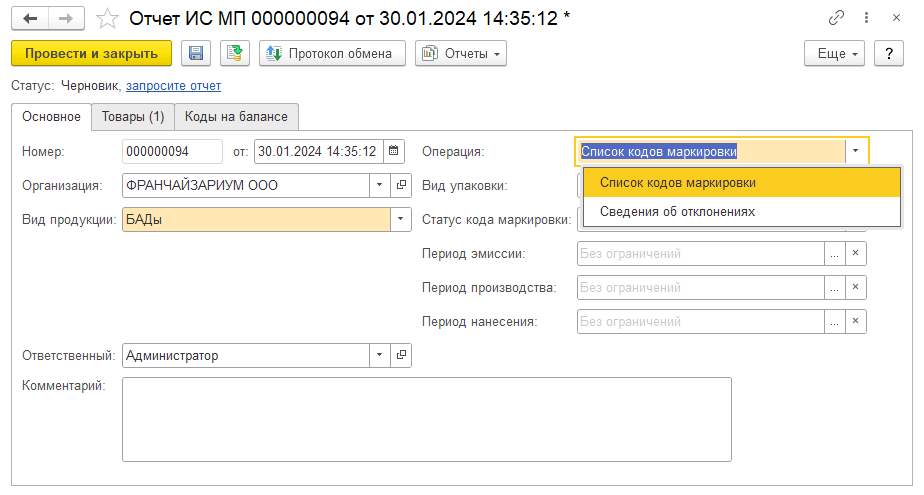924x495 pixels.
Task: Mark report as favorite with star icon
Action: click(x=106, y=19)
